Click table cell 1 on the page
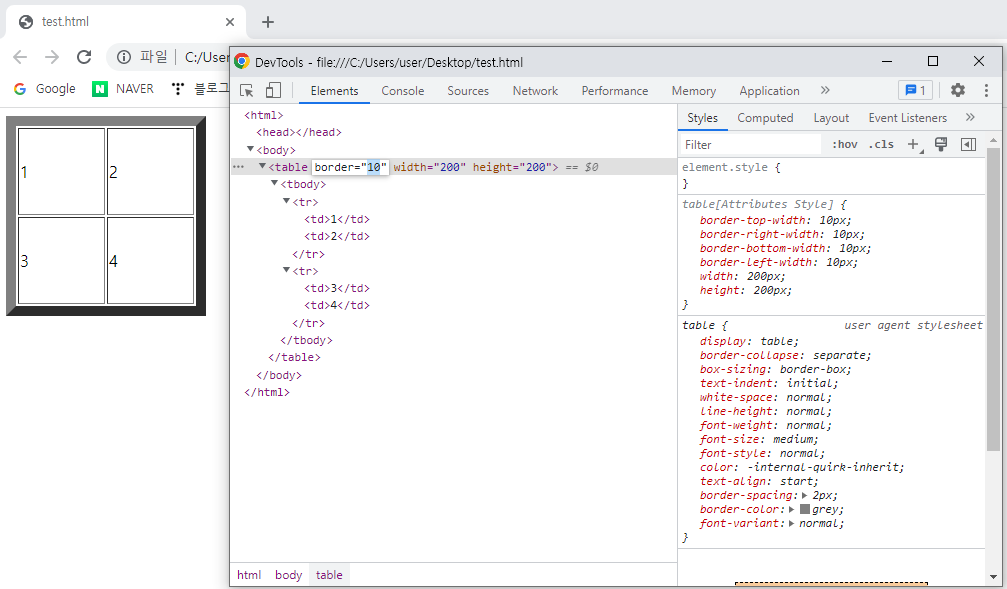 coord(61,171)
